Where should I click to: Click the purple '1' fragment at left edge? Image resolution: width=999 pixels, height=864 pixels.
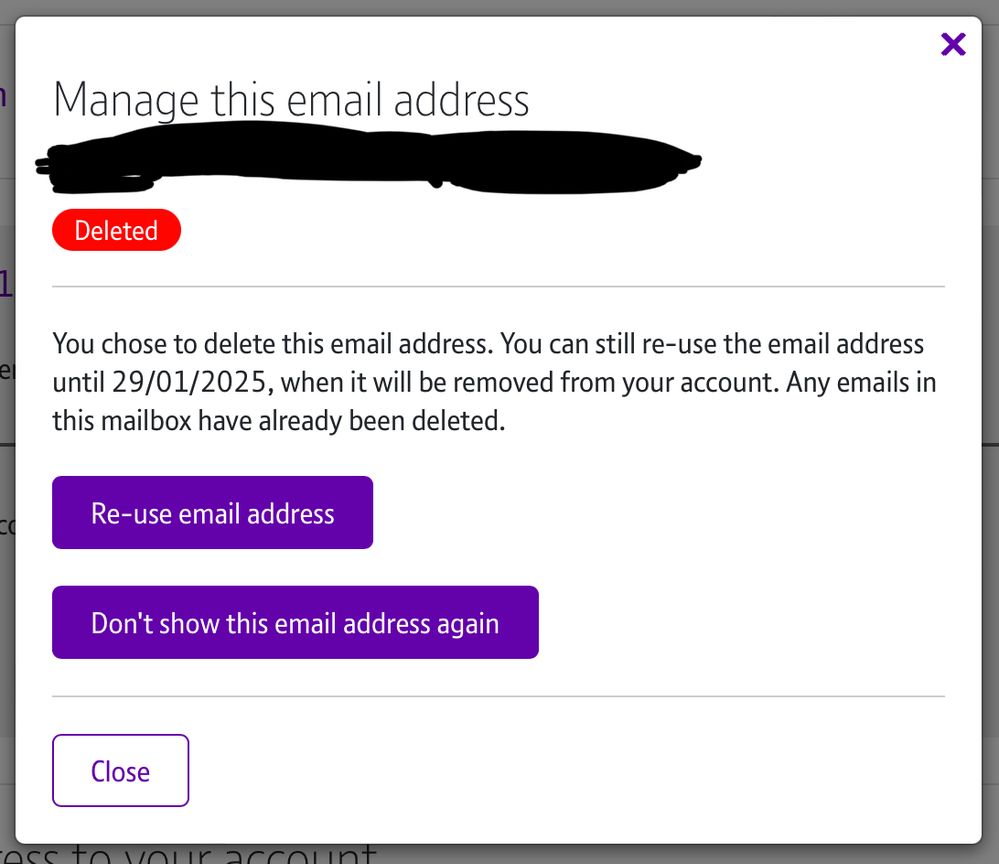coord(6,287)
